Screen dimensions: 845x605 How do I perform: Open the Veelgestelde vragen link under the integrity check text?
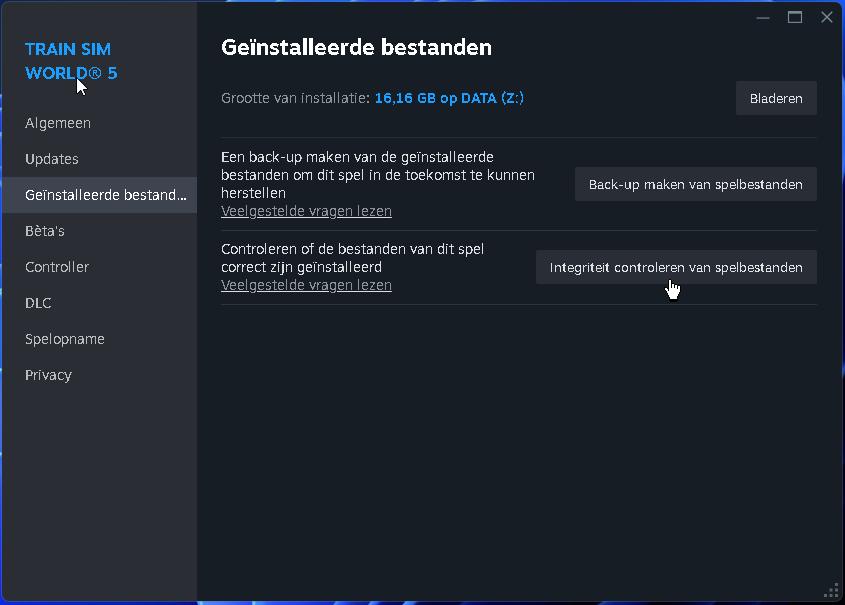click(x=306, y=285)
